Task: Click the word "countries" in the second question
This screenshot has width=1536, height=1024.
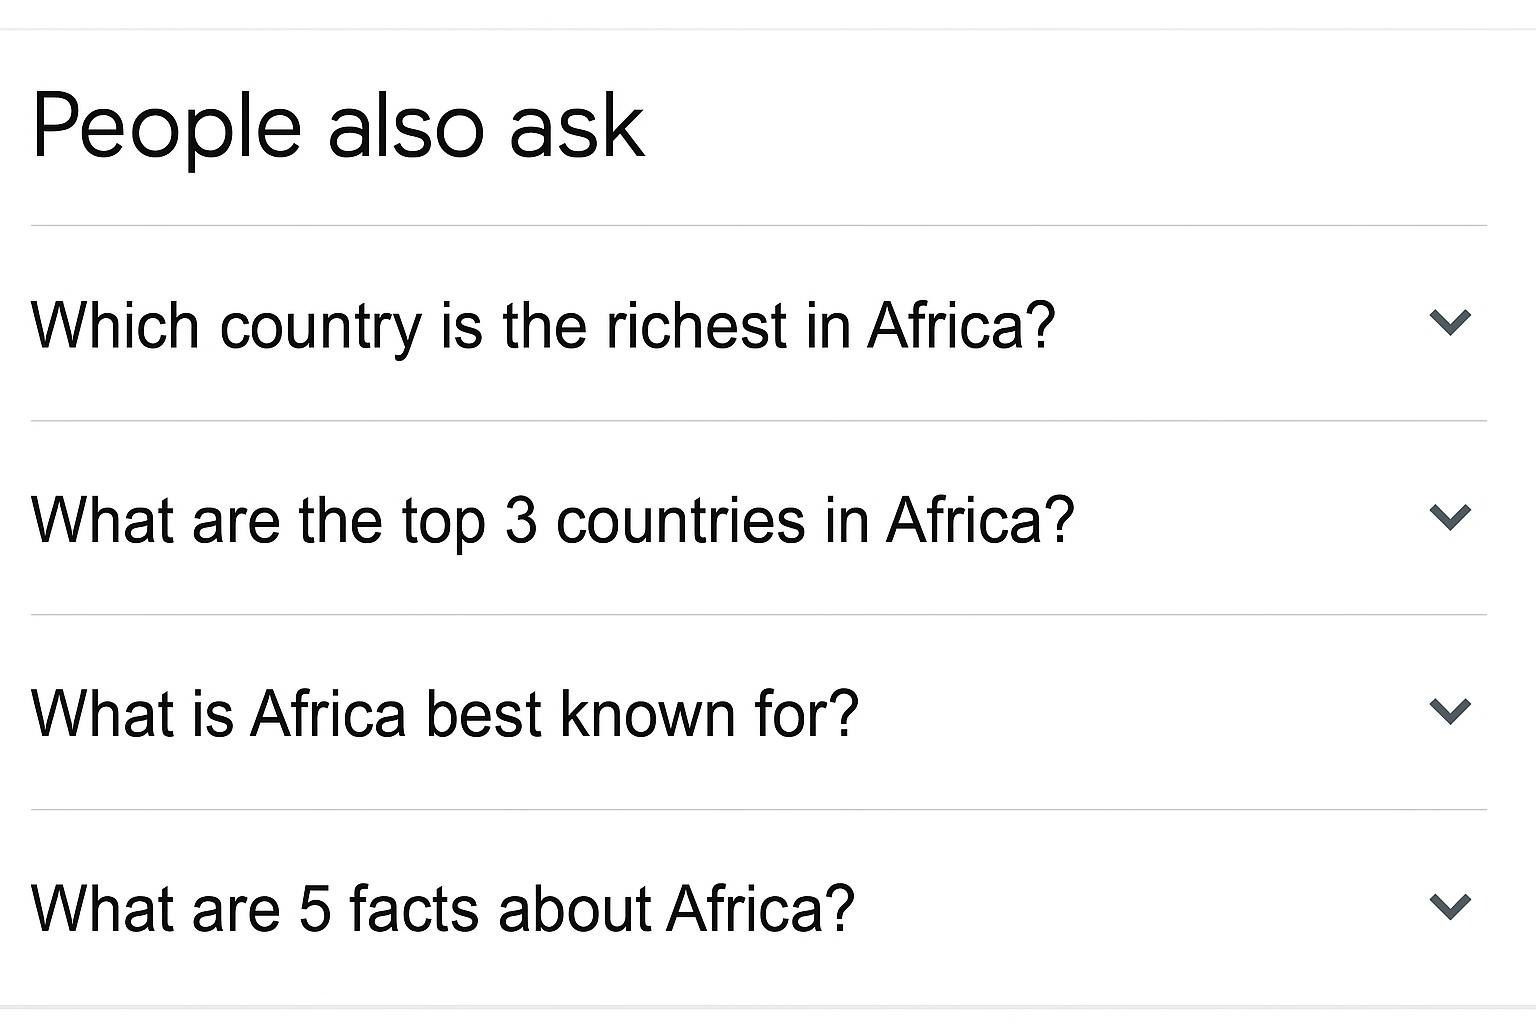Action: click(680, 520)
